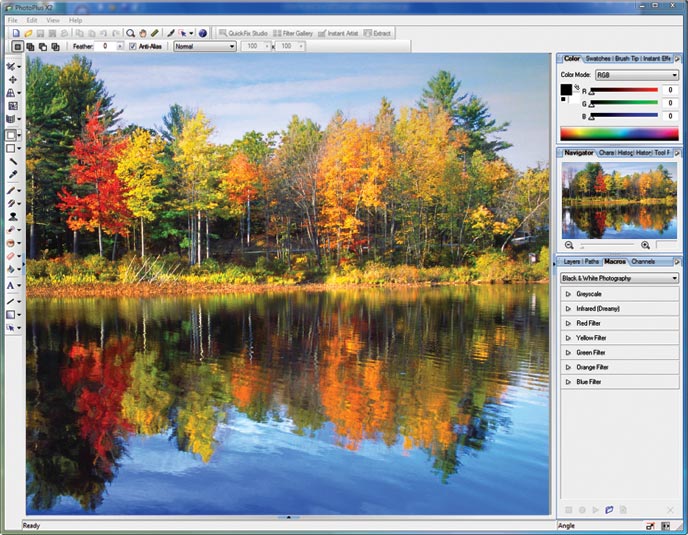Click the Orange Filter macro label
Screen dimensions: 688x535
tap(592, 367)
